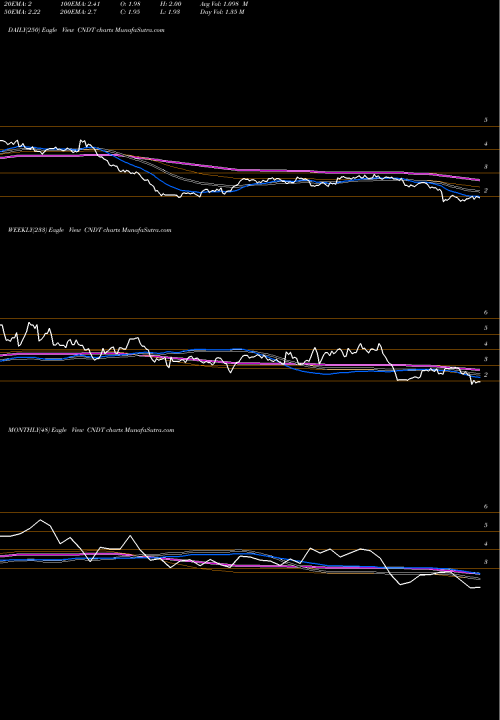Click axis label 2 on daily chart
The width and height of the screenshot is (500, 720).
tap(485, 190)
